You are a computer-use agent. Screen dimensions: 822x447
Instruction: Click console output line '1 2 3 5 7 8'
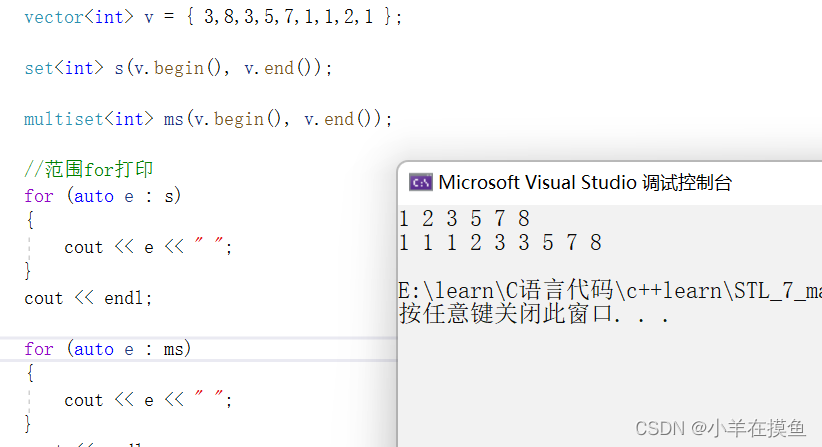click(464, 219)
